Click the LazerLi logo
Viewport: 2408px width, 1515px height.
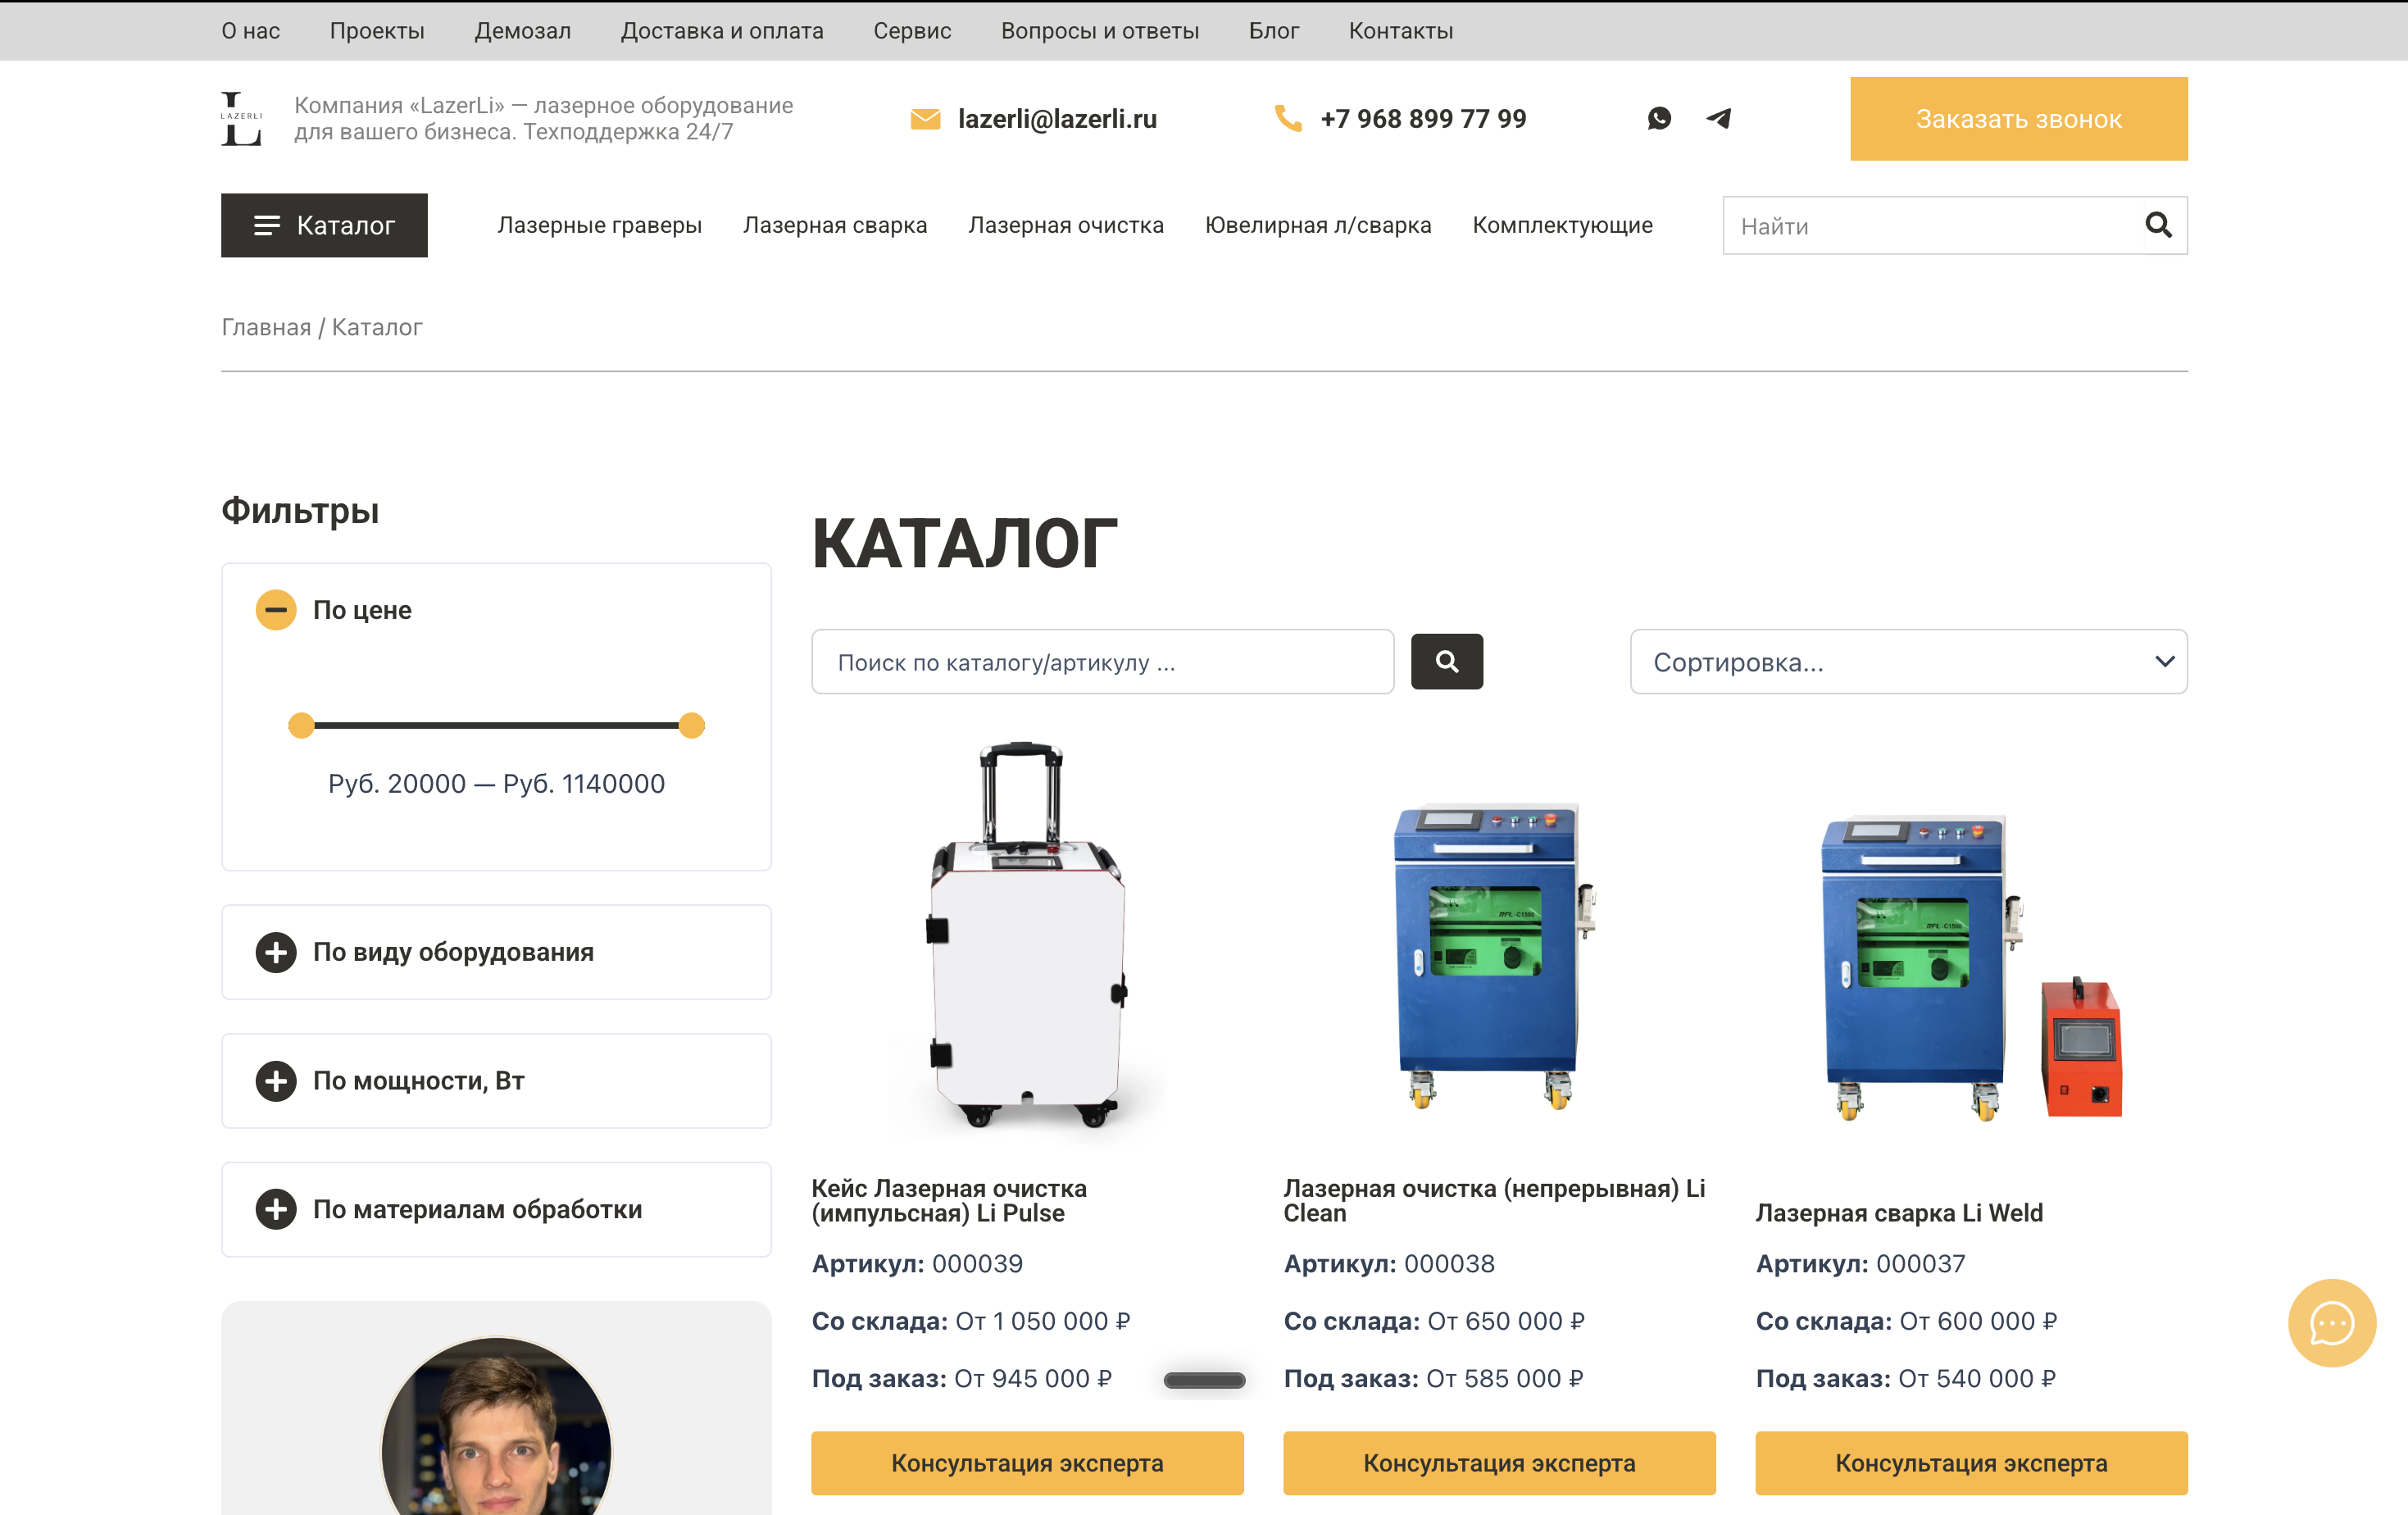pos(241,118)
